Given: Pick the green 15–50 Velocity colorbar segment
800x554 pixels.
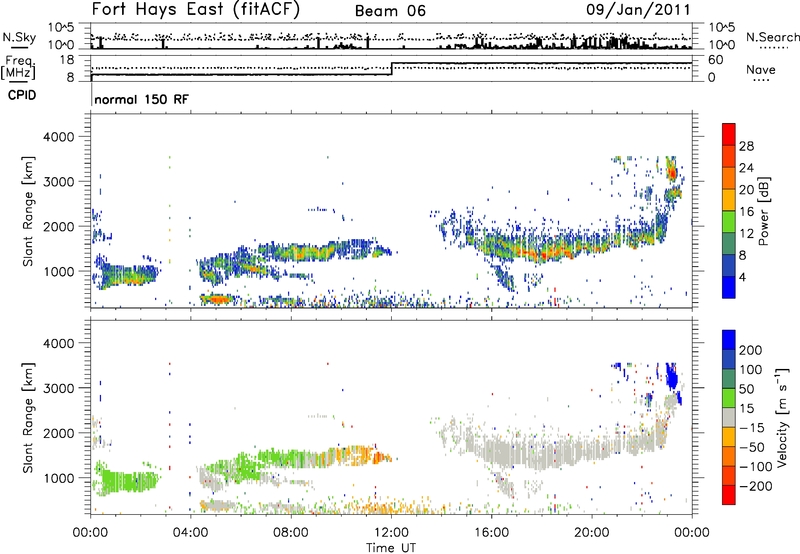Looking at the screenshot, I should point(729,398).
